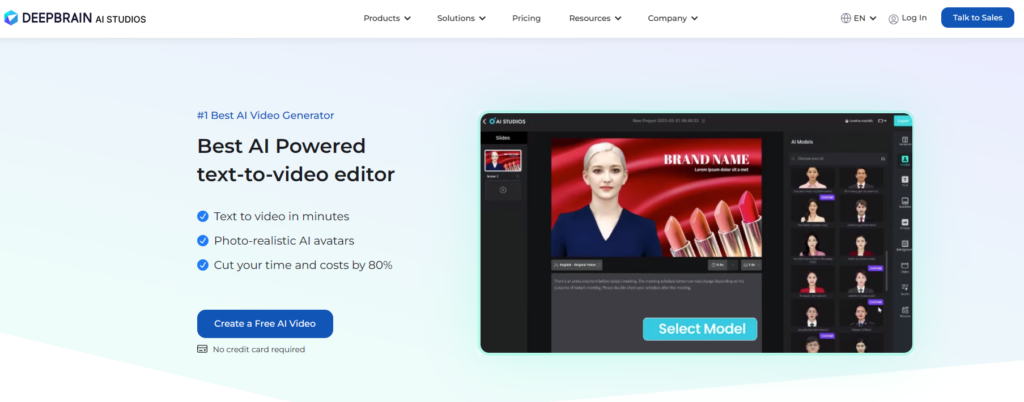Click the filter icon in AI Models search

coord(884,158)
